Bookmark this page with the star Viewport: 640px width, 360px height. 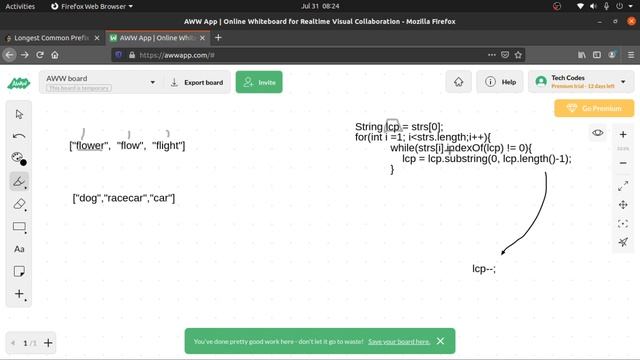point(518,55)
